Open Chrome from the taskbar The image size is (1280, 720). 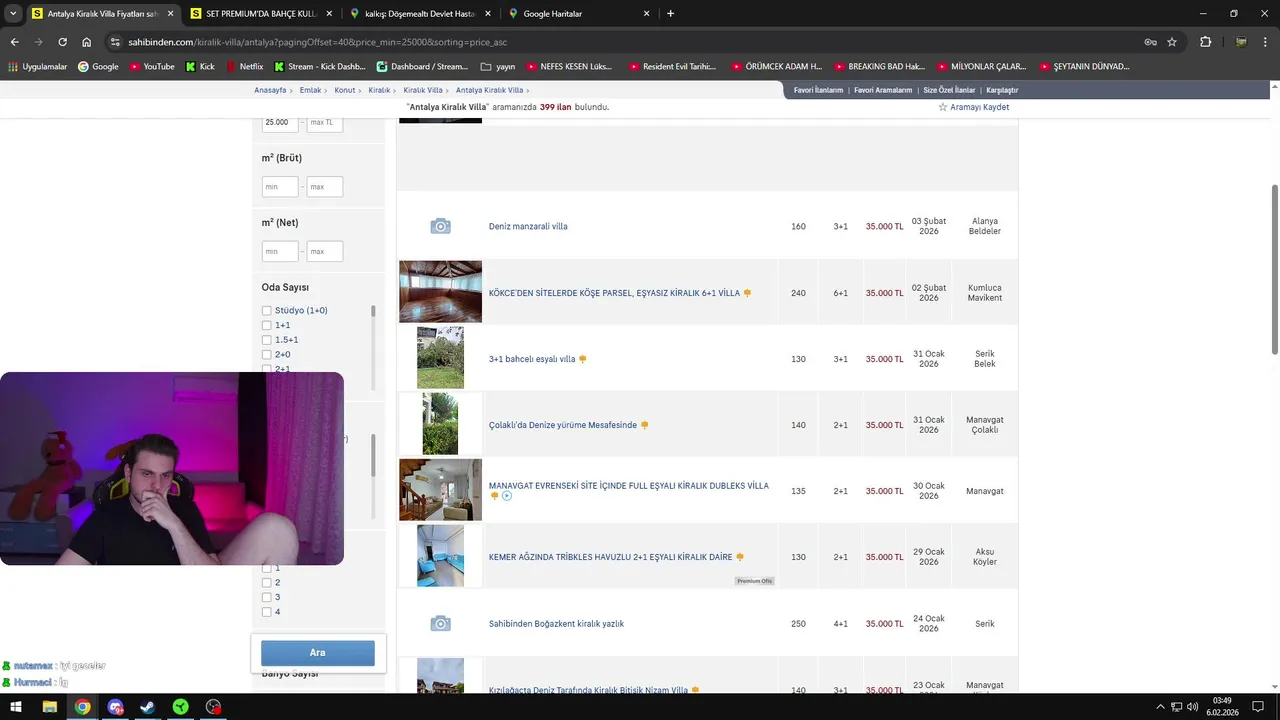click(x=82, y=707)
